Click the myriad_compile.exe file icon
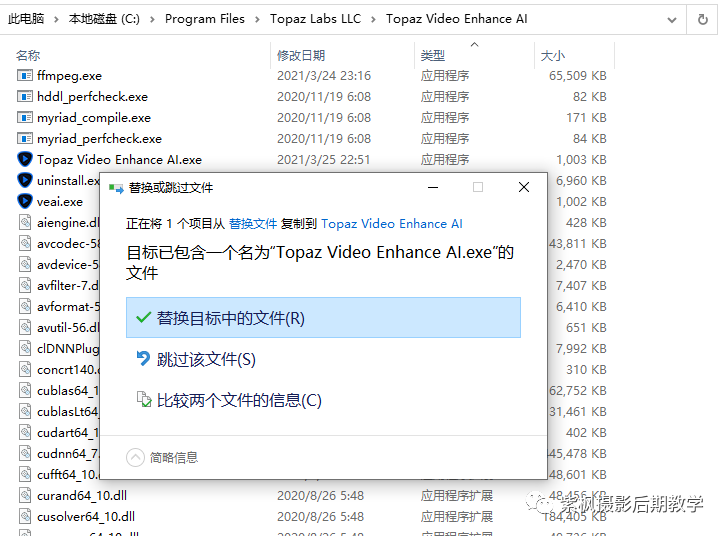This screenshot has width=727, height=536. point(25,117)
